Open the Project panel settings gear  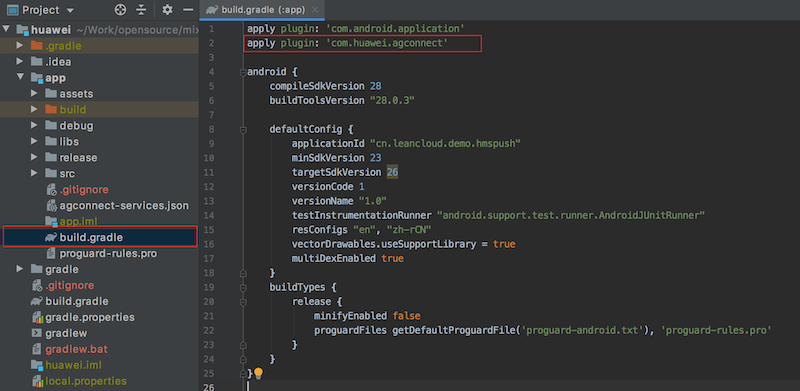click(167, 10)
